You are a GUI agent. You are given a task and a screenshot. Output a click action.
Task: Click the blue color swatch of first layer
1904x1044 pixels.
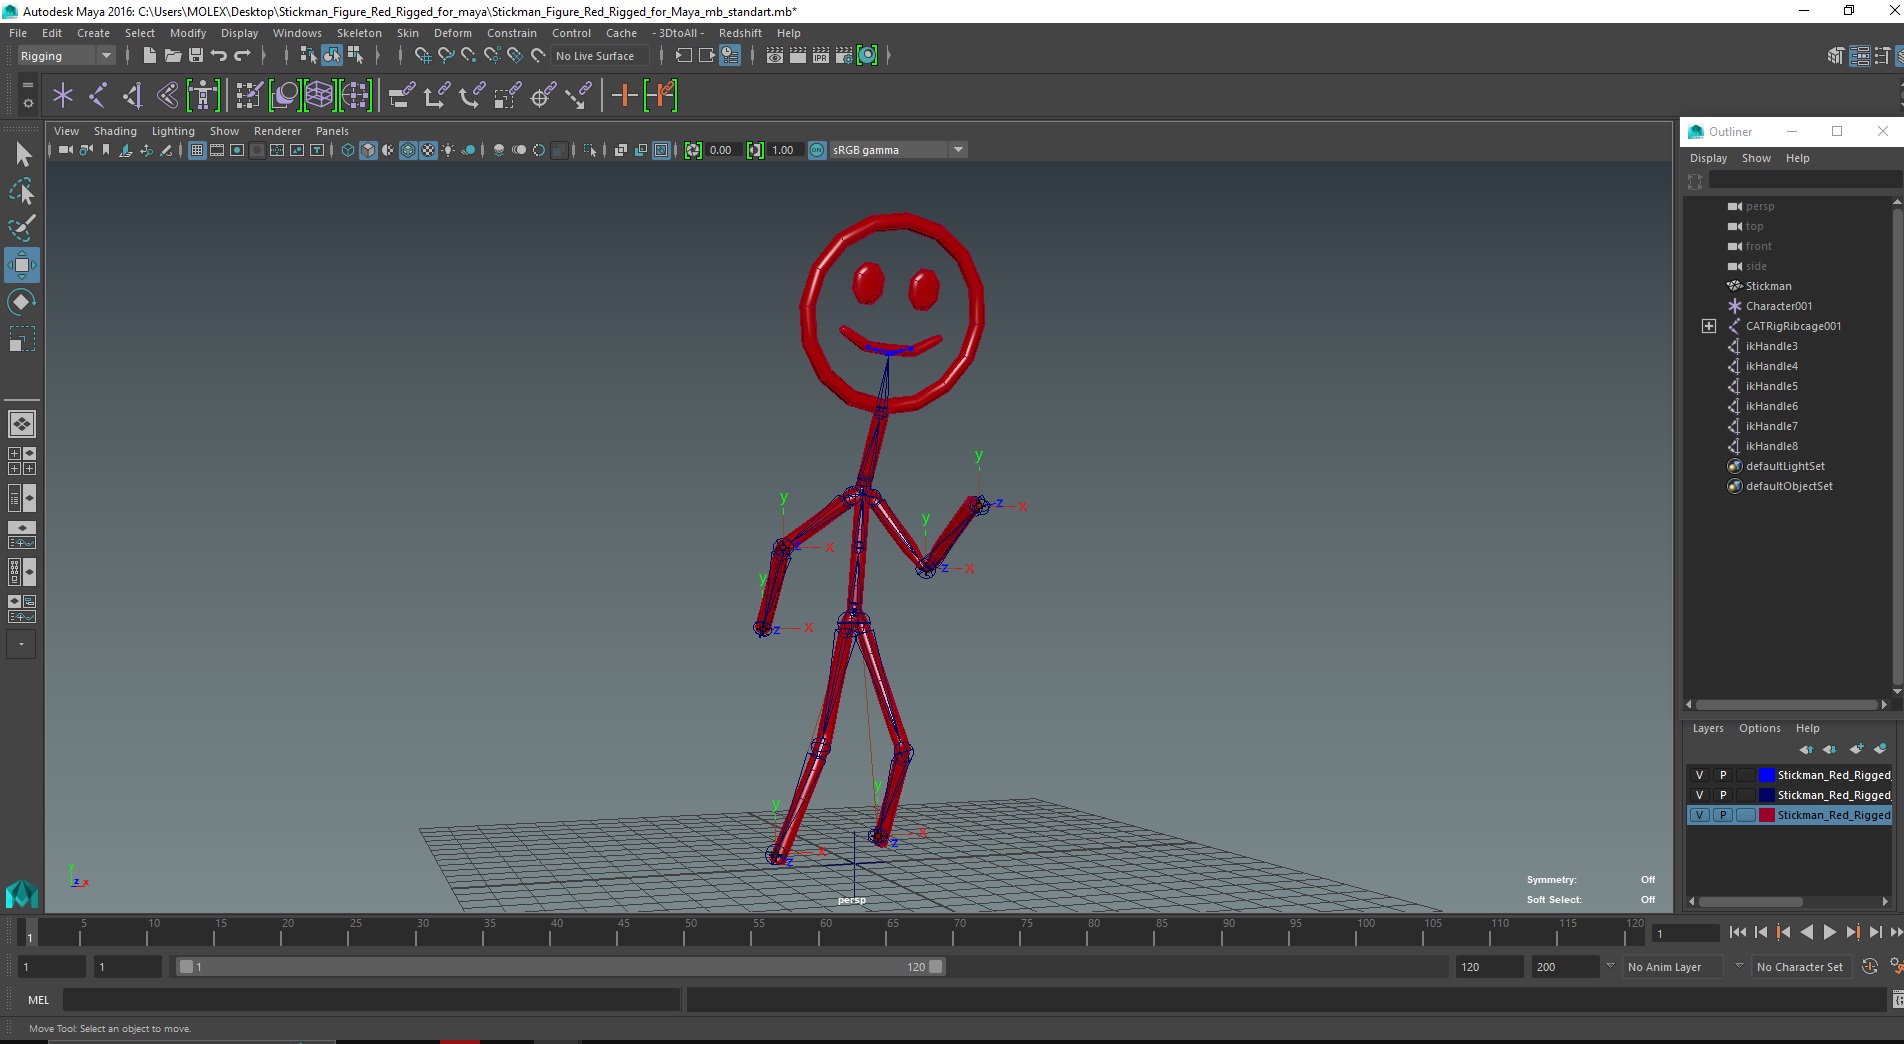[1767, 775]
